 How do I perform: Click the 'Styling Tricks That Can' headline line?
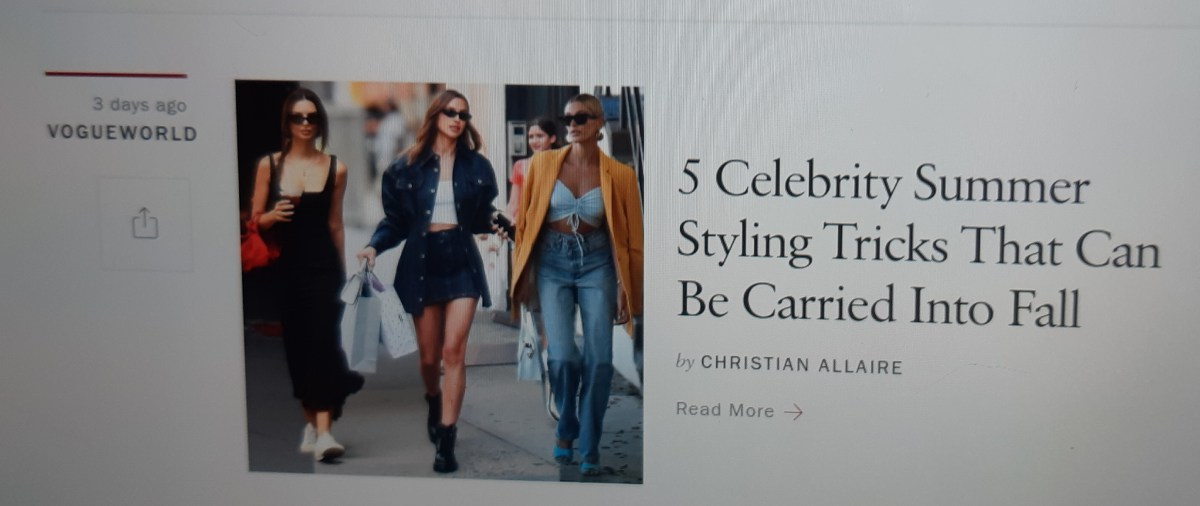(918, 243)
